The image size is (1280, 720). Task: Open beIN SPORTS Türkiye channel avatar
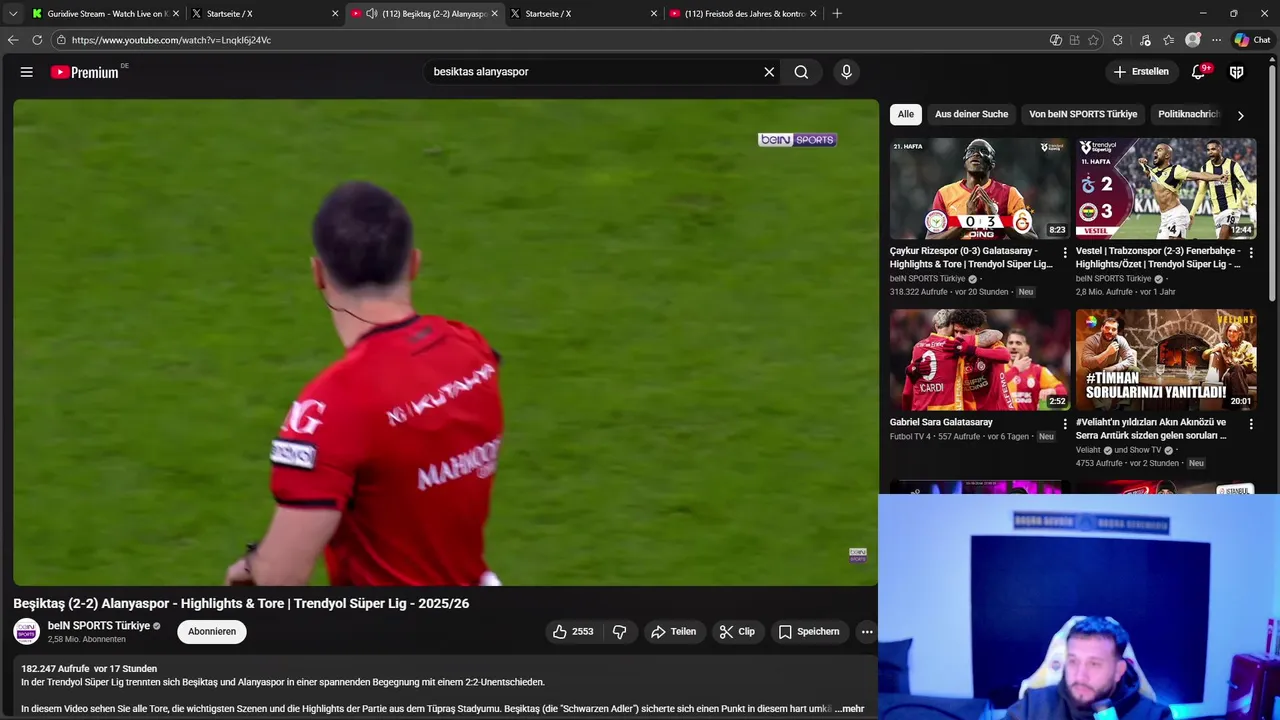pyautogui.click(x=26, y=631)
